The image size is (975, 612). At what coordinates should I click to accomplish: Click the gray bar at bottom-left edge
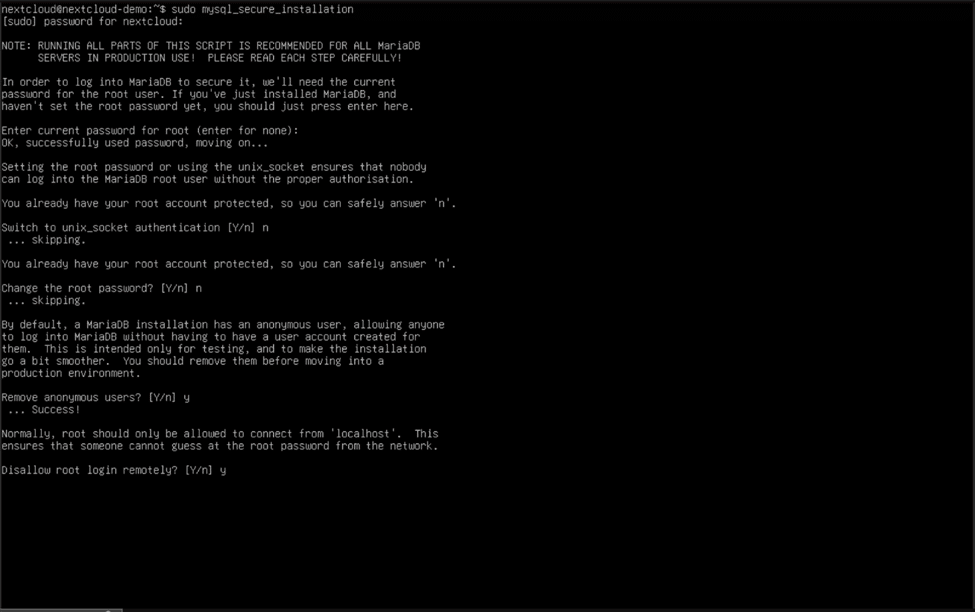tap(61, 610)
